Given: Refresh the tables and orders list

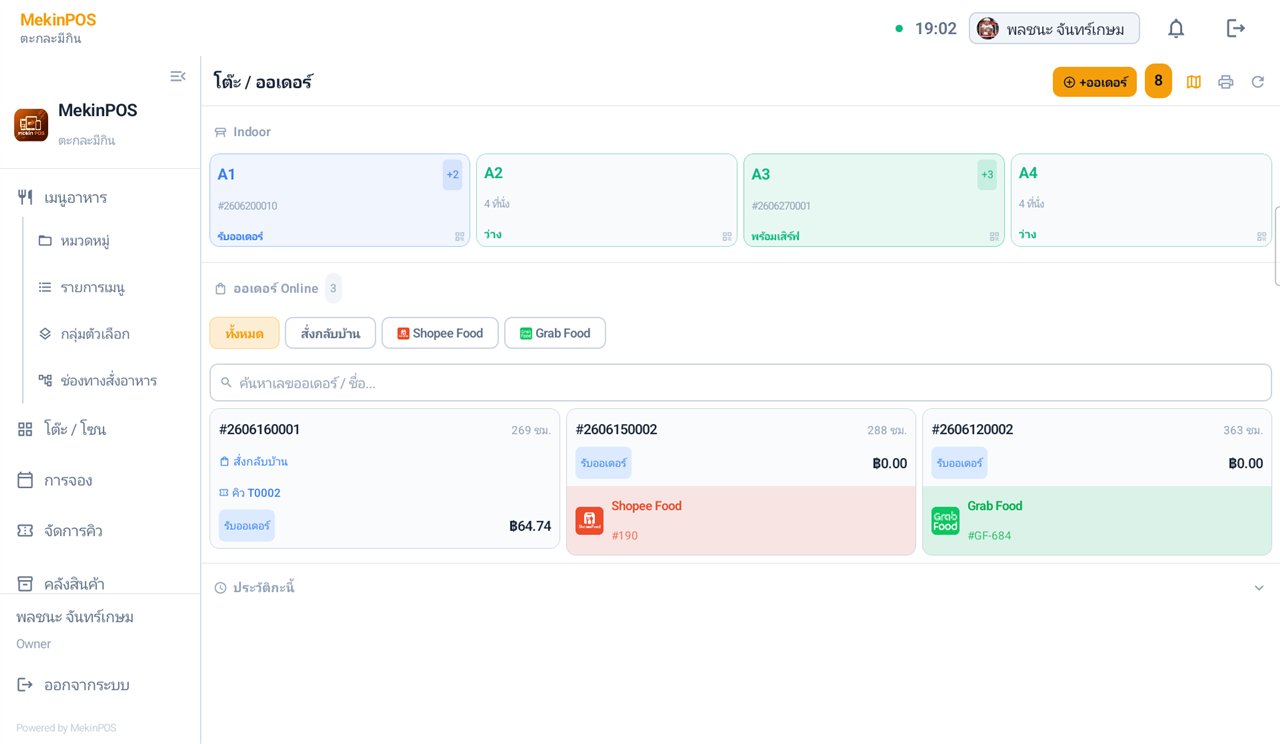Looking at the screenshot, I should 1258,82.
